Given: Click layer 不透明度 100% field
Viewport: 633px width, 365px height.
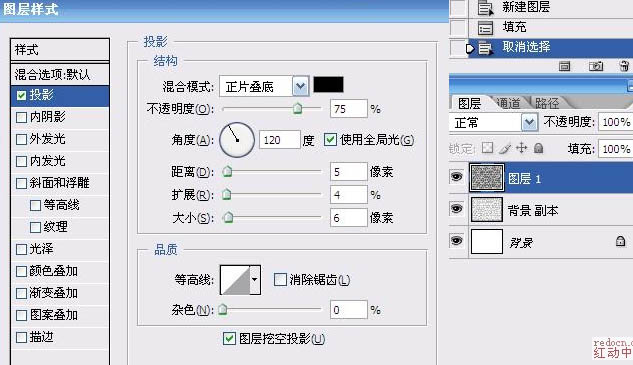Looking at the screenshot, I should tap(616, 122).
